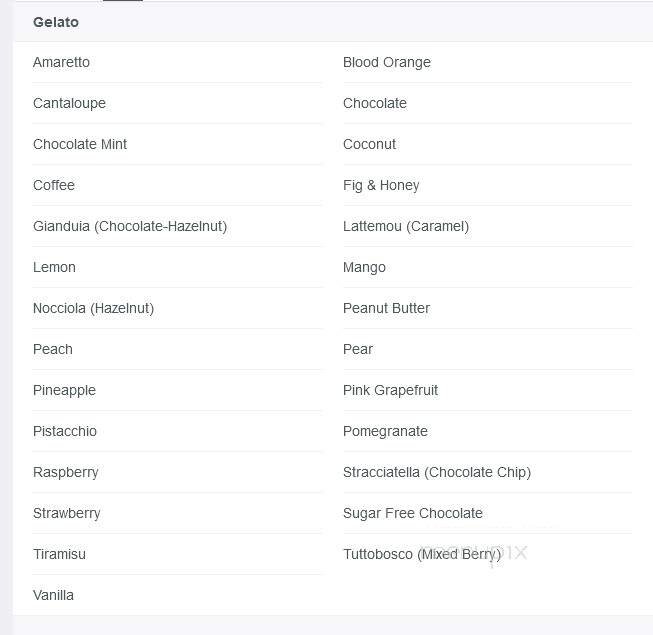The image size is (653, 635).
Task: Click the Coffee flavor entry
Action: coord(54,185)
